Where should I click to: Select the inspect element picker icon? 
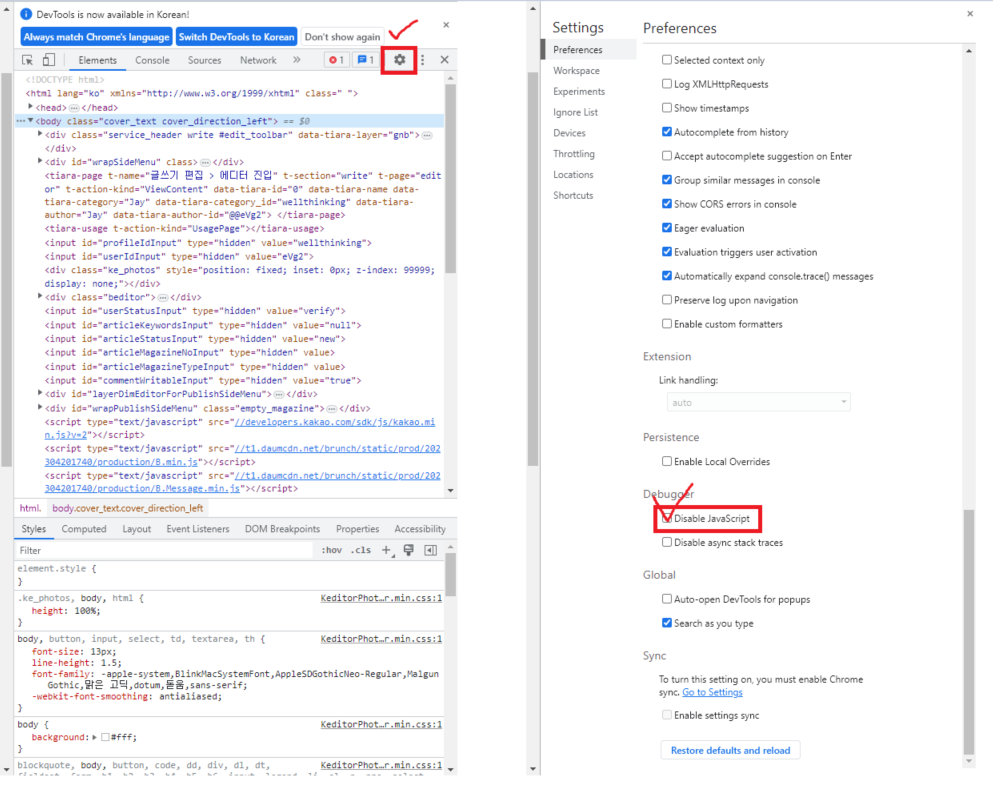pyautogui.click(x=27, y=60)
